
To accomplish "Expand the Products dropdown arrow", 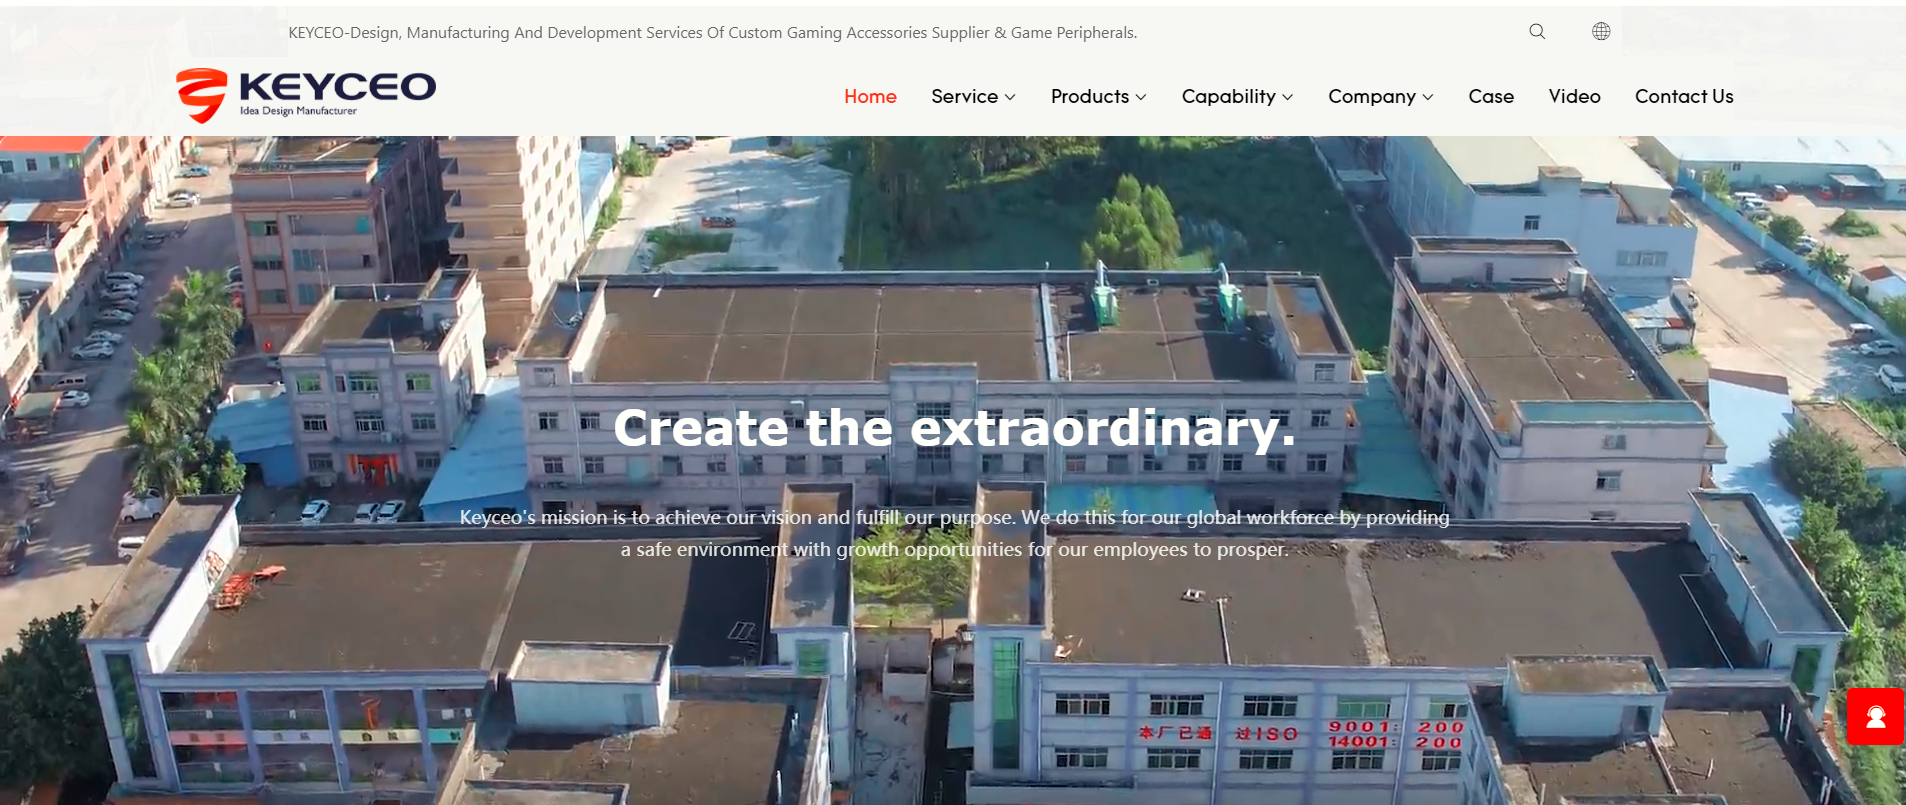I will click(x=1141, y=97).
